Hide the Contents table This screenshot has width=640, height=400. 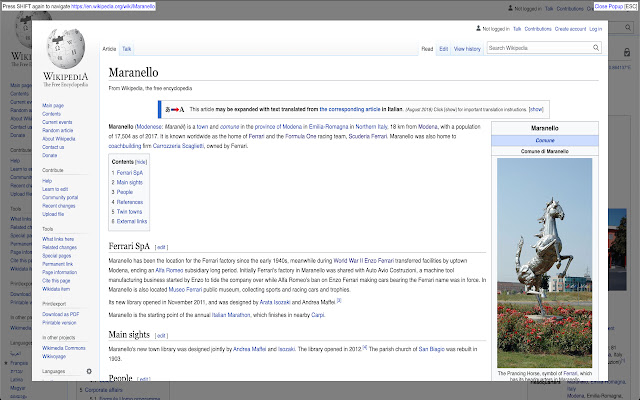pos(141,162)
